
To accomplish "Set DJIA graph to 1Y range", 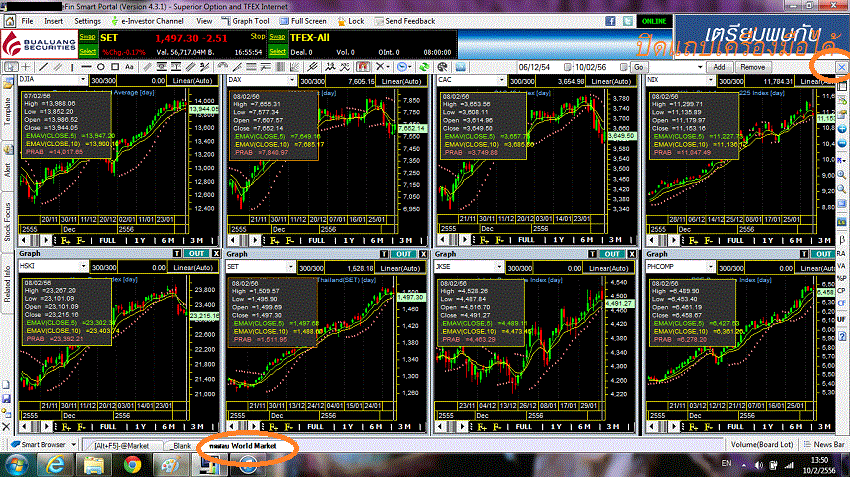I will pyautogui.click(x=140, y=240).
